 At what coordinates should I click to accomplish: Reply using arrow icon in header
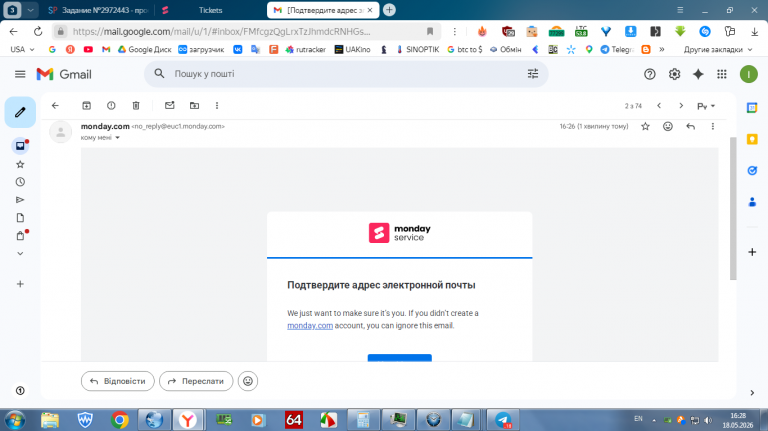click(x=691, y=126)
